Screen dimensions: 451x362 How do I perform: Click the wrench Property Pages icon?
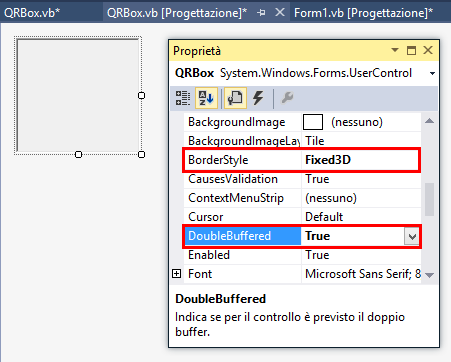click(x=287, y=98)
